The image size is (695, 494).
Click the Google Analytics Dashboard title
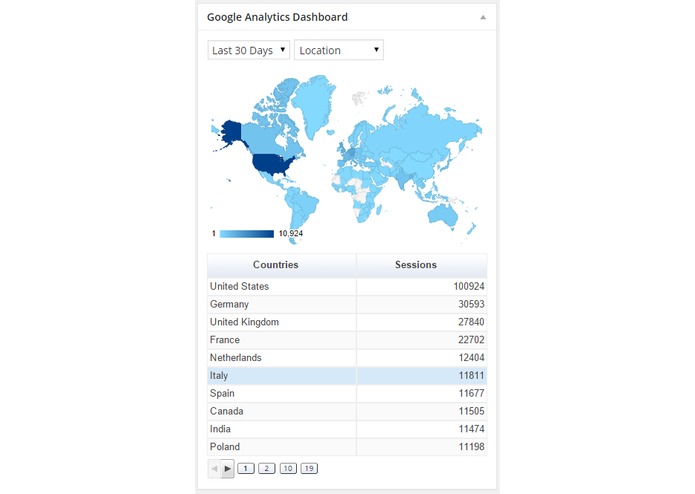point(277,17)
